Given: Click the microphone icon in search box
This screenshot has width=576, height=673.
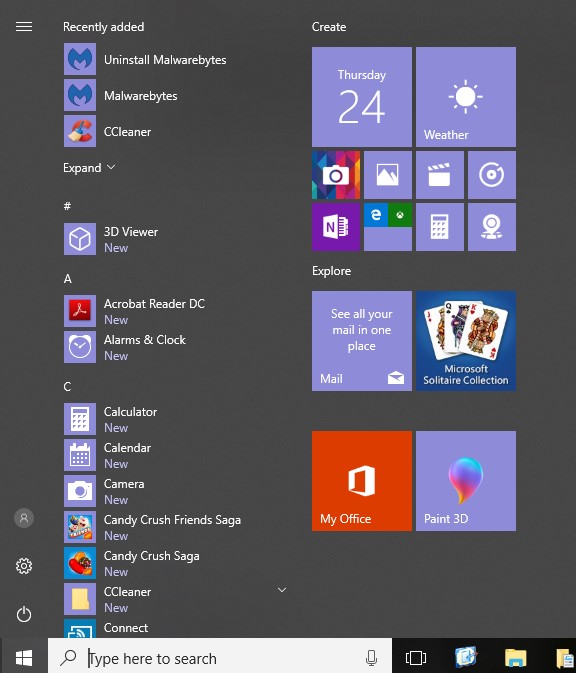Looking at the screenshot, I should pos(371,658).
